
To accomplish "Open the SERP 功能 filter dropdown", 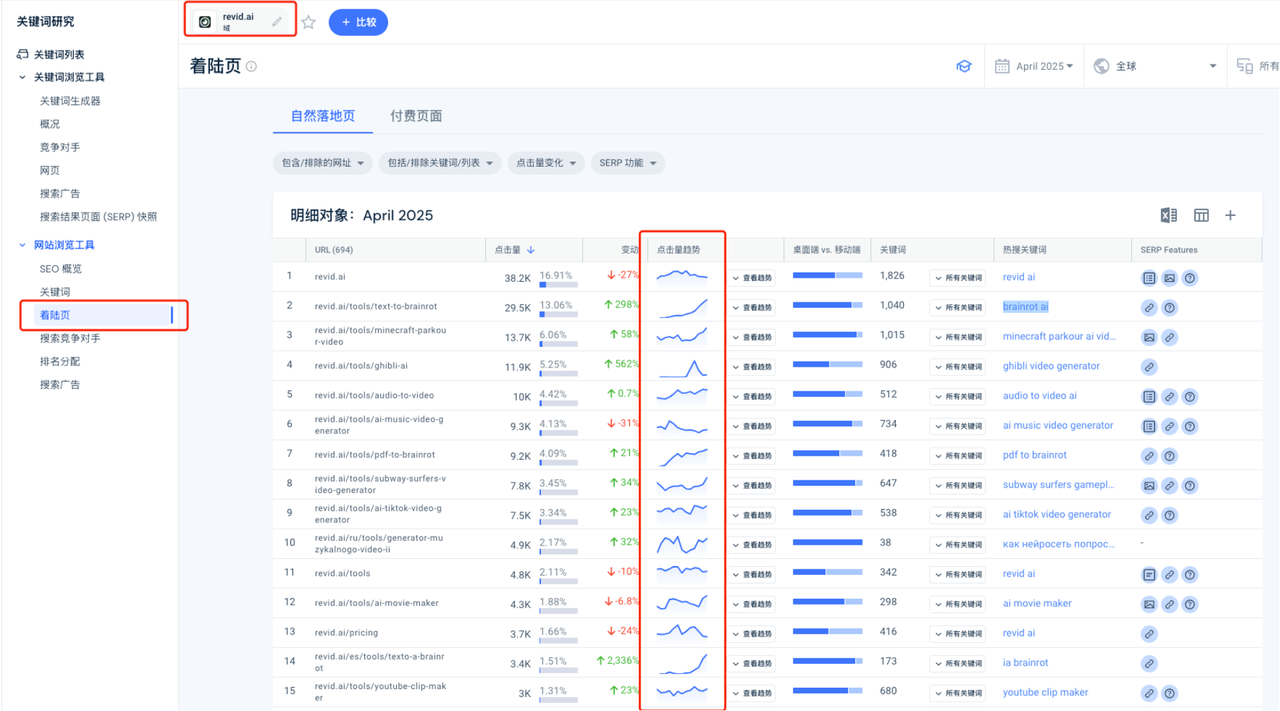I will [x=628, y=163].
